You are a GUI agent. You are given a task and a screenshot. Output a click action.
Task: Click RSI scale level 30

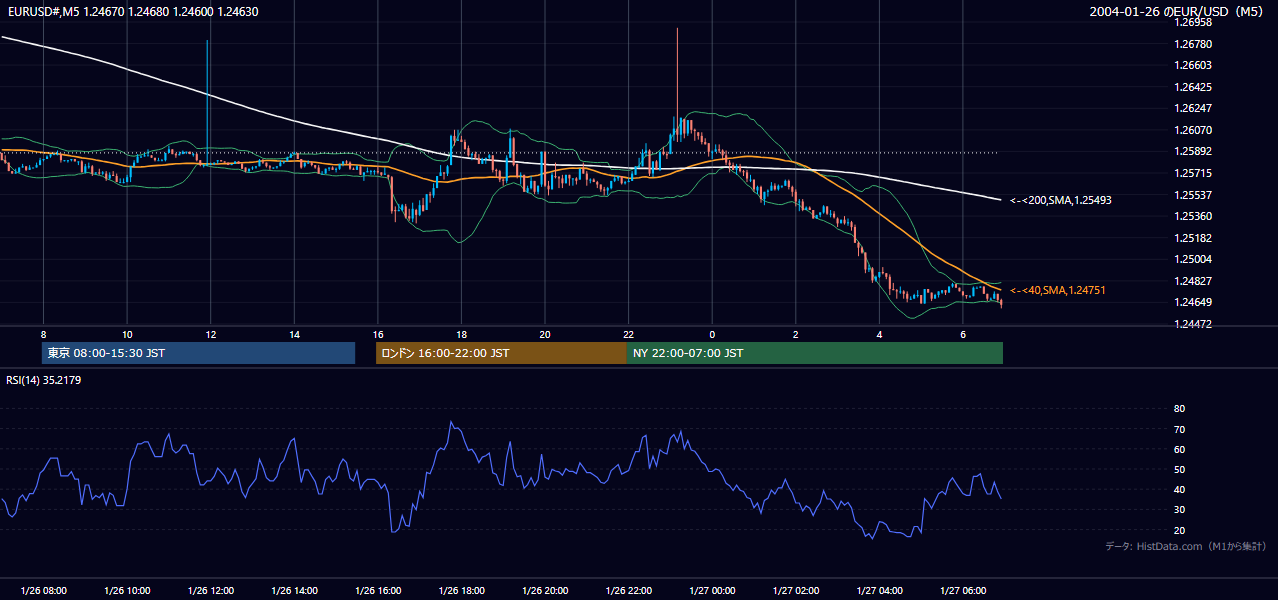coord(1179,510)
